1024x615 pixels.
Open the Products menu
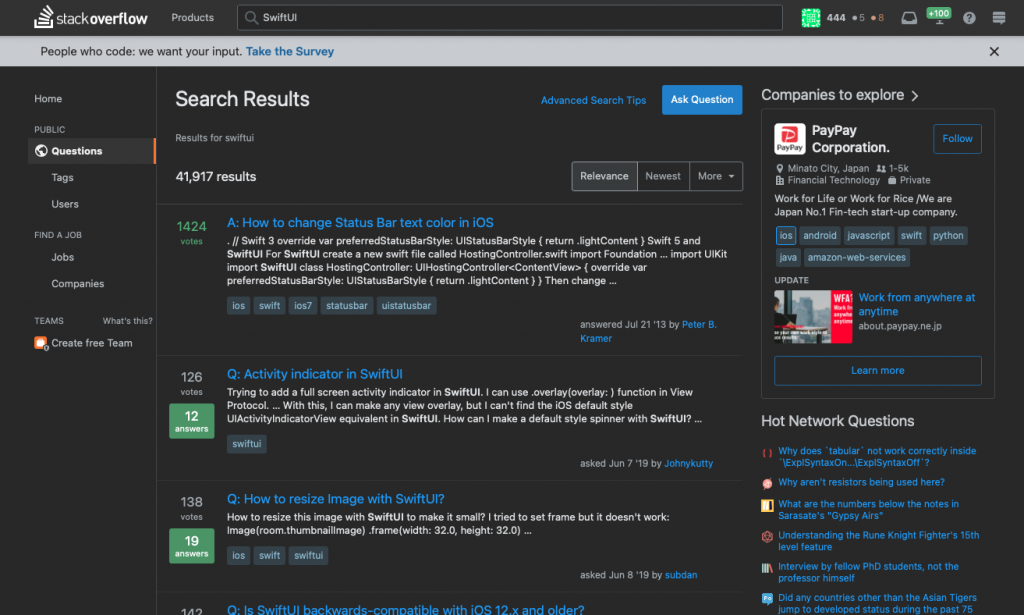[x=193, y=18]
